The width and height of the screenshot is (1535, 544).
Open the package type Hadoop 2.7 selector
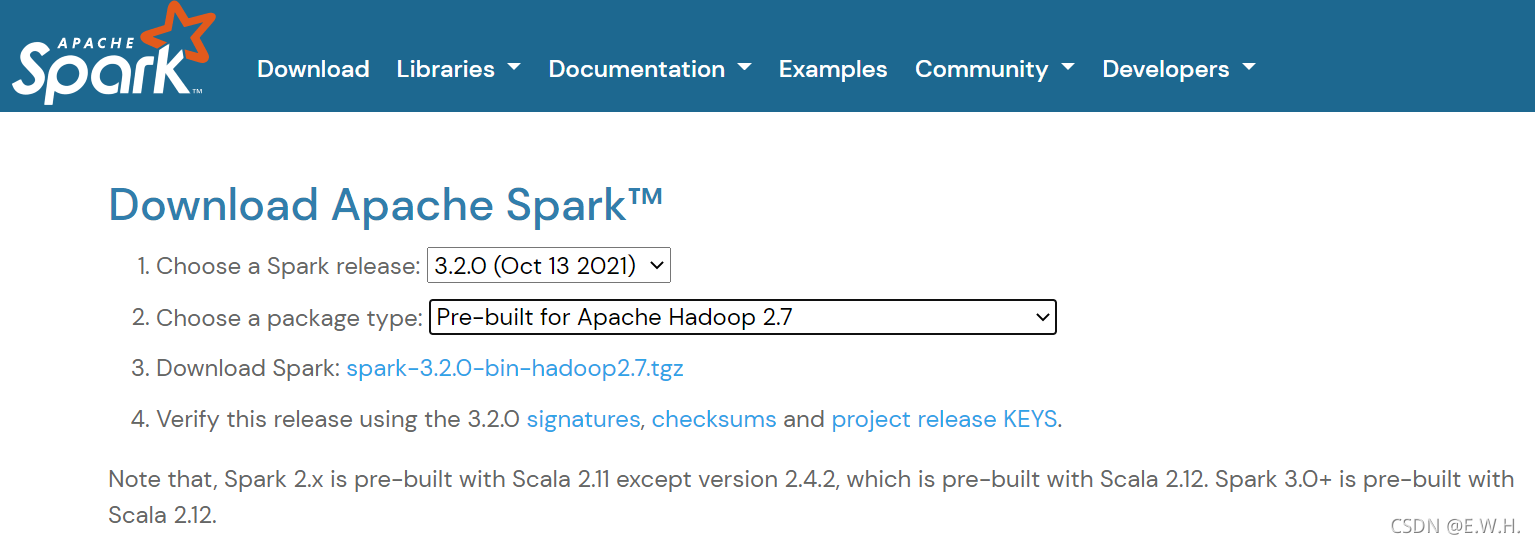(743, 317)
